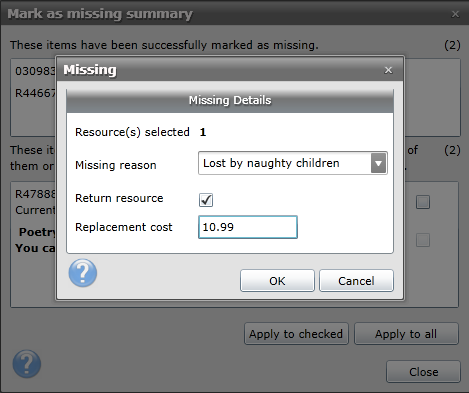Click the Replacement cost field
This screenshot has width=469, height=393.
pyautogui.click(x=248, y=227)
